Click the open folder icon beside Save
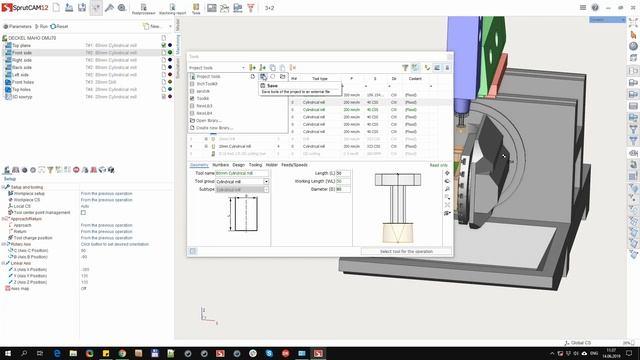640x360 pixels. [282, 77]
